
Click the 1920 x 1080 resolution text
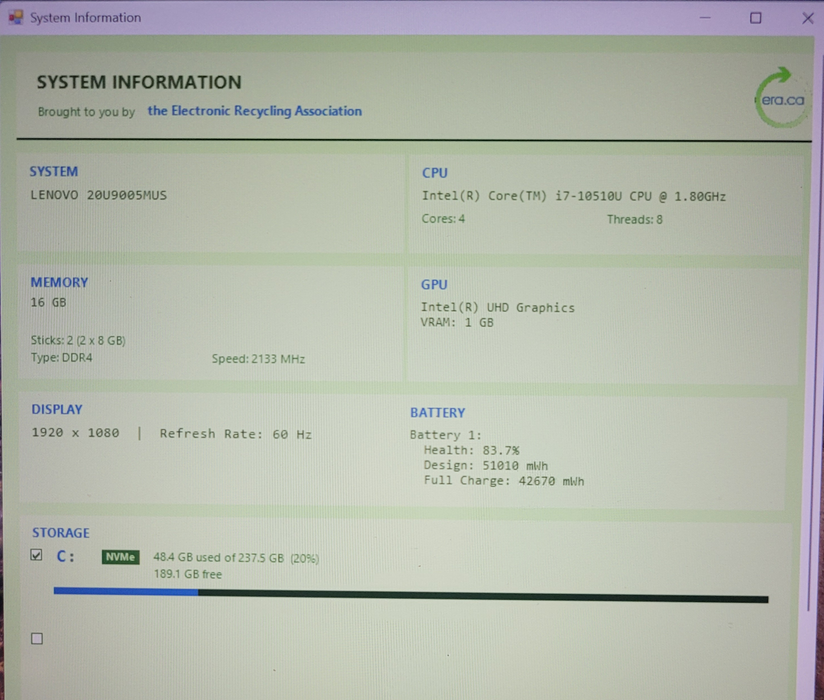(x=75, y=433)
